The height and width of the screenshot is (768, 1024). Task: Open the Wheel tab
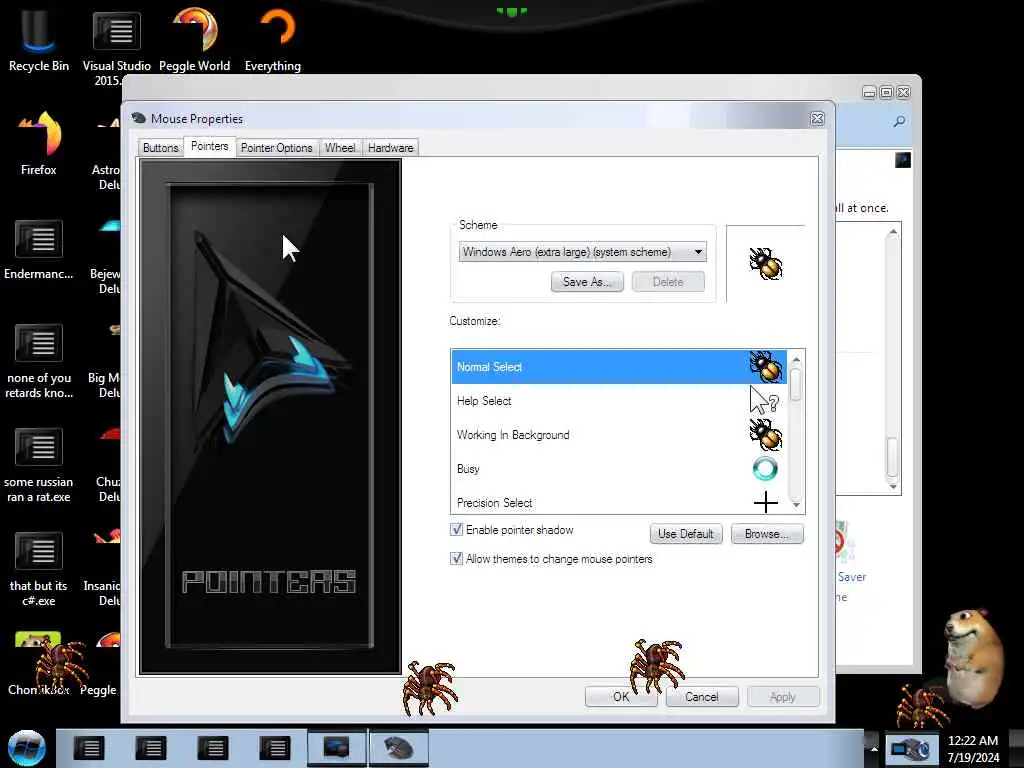[340, 148]
